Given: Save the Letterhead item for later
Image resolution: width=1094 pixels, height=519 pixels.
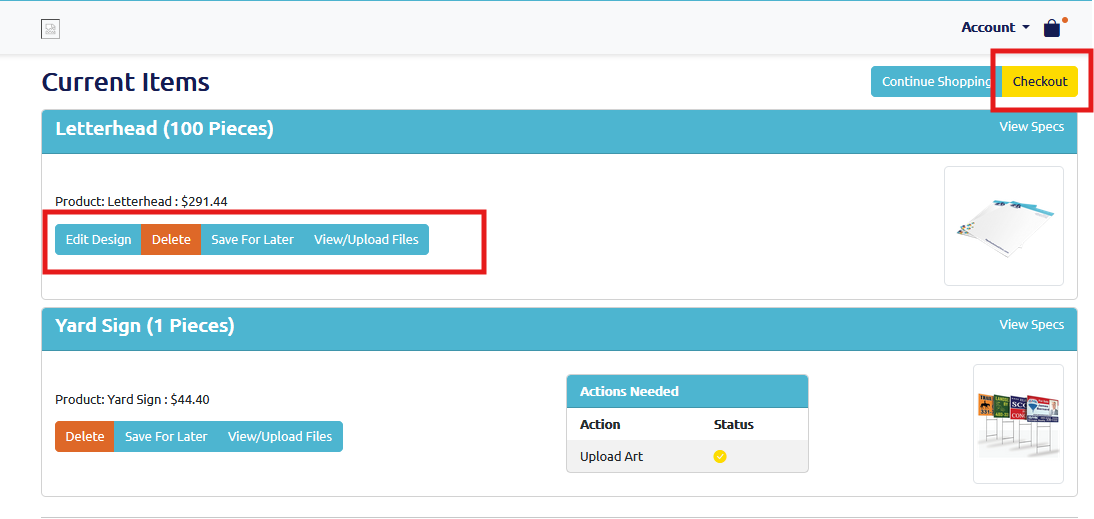Looking at the screenshot, I should point(252,240).
